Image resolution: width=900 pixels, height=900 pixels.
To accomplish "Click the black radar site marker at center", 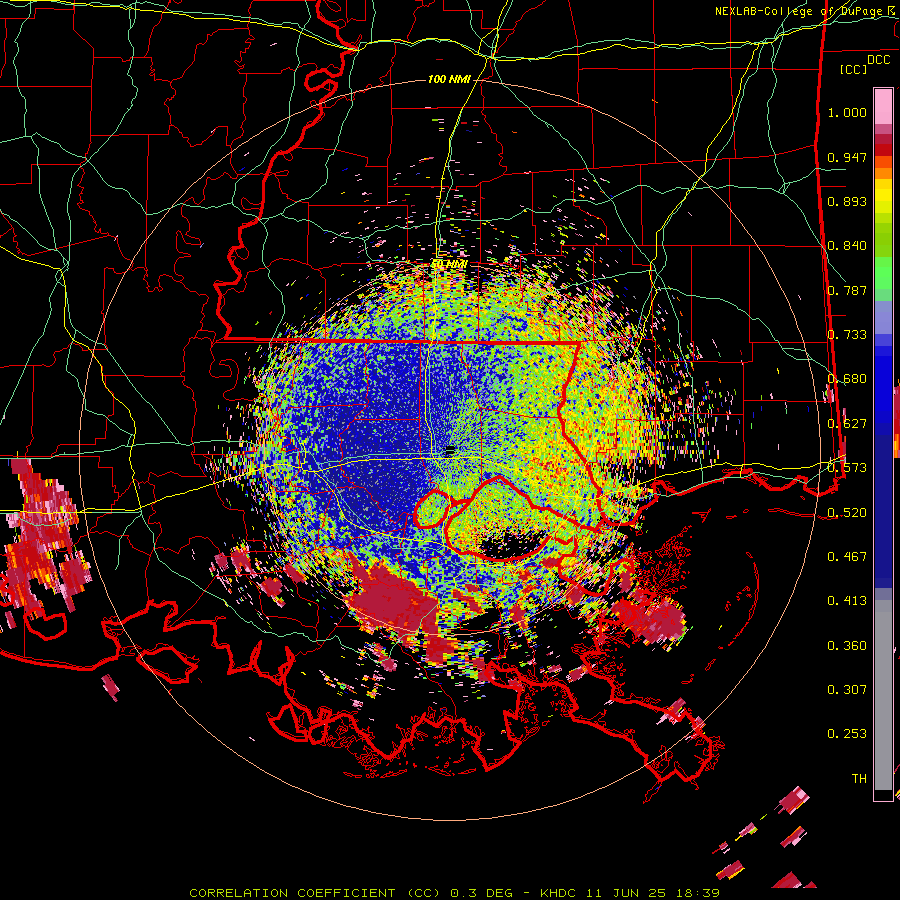I will [x=450, y=451].
